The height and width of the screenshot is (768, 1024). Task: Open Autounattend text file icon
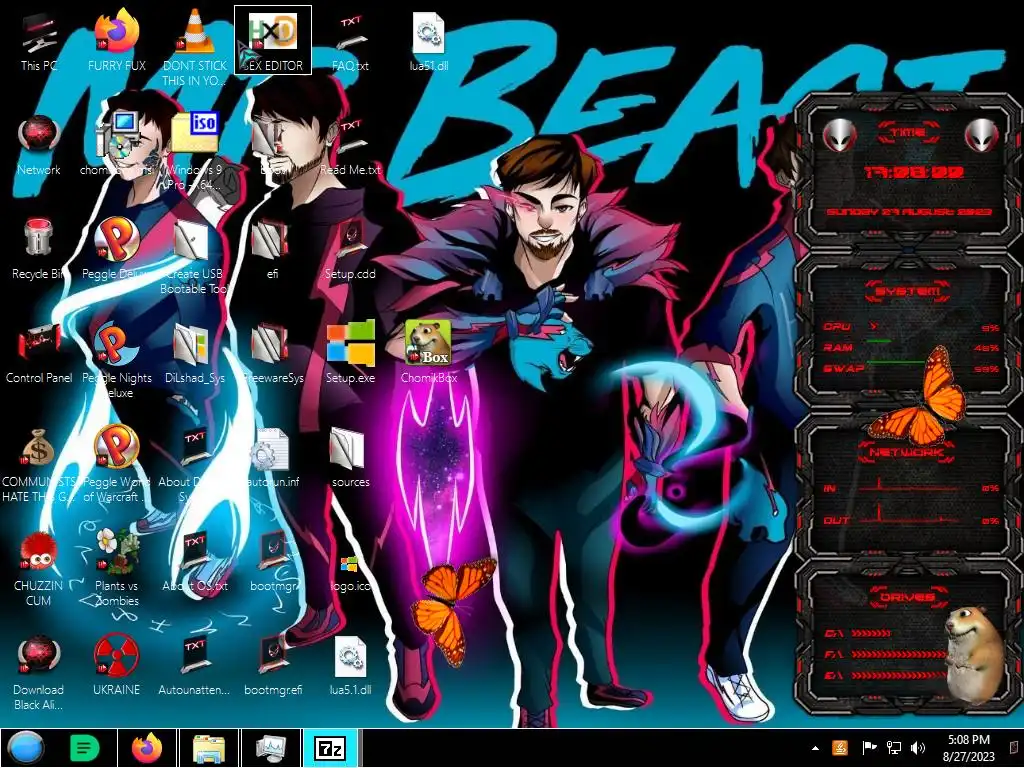point(195,665)
